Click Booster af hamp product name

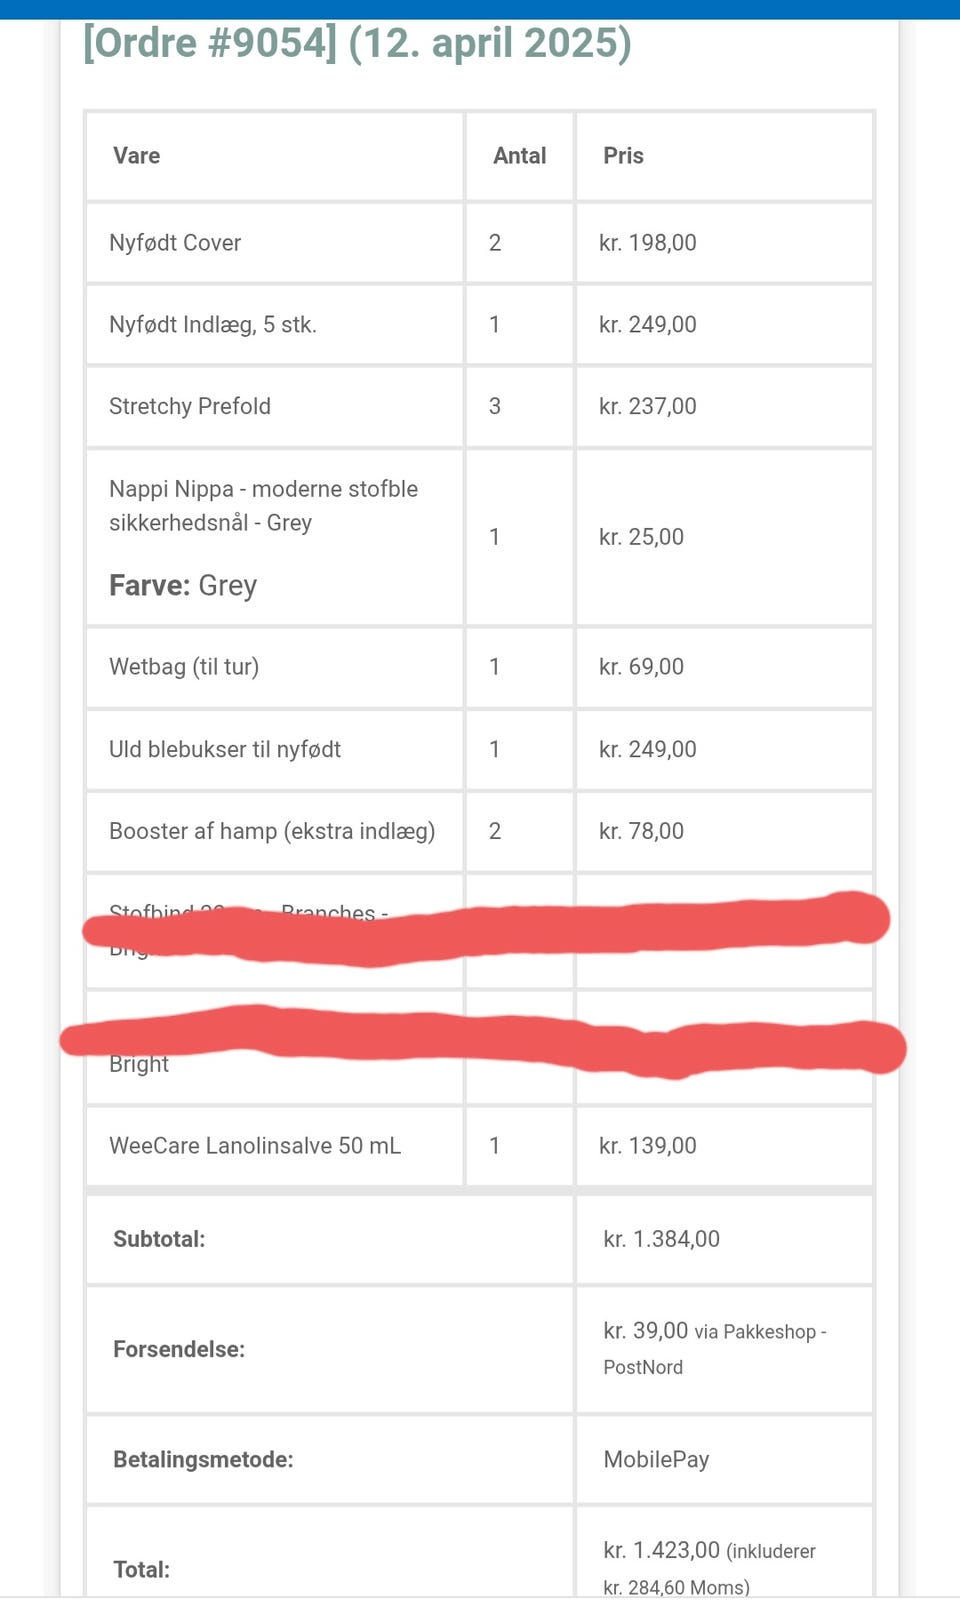point(272,832)
